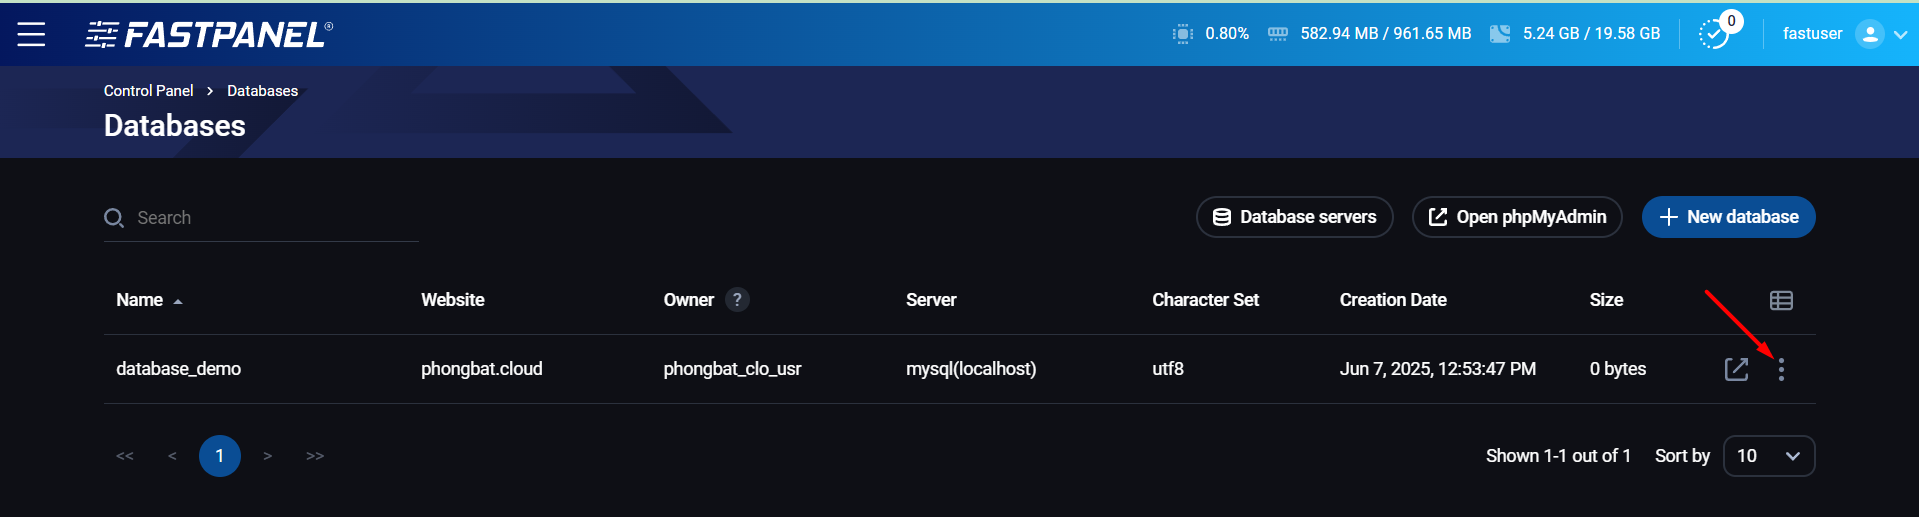Open three-dot actions menu for database_demo
Viewport: 1919px width, 517px height.
point(1781,369)
